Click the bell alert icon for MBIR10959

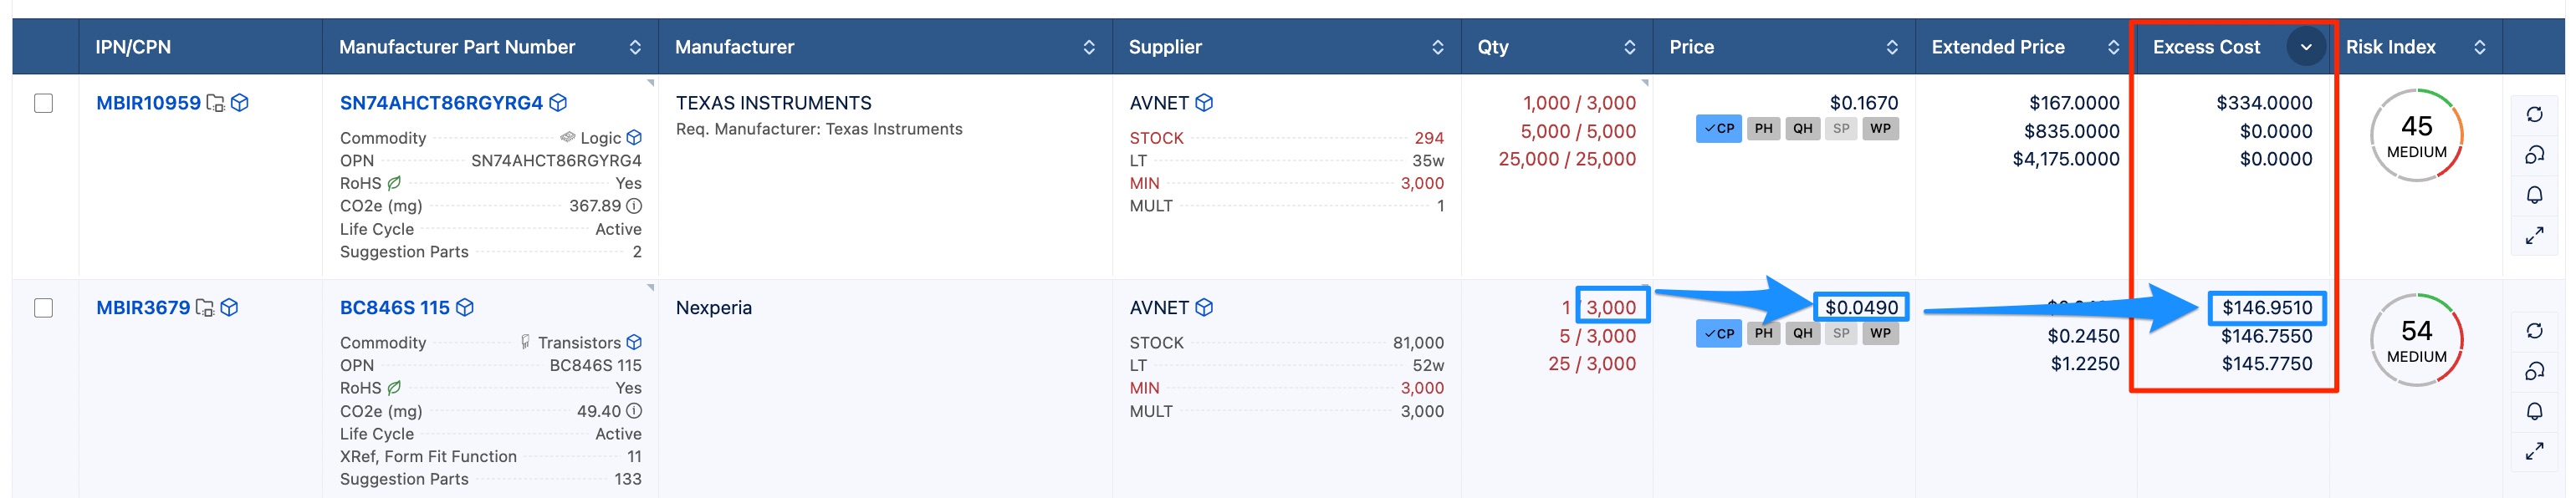coord(2533,195)
